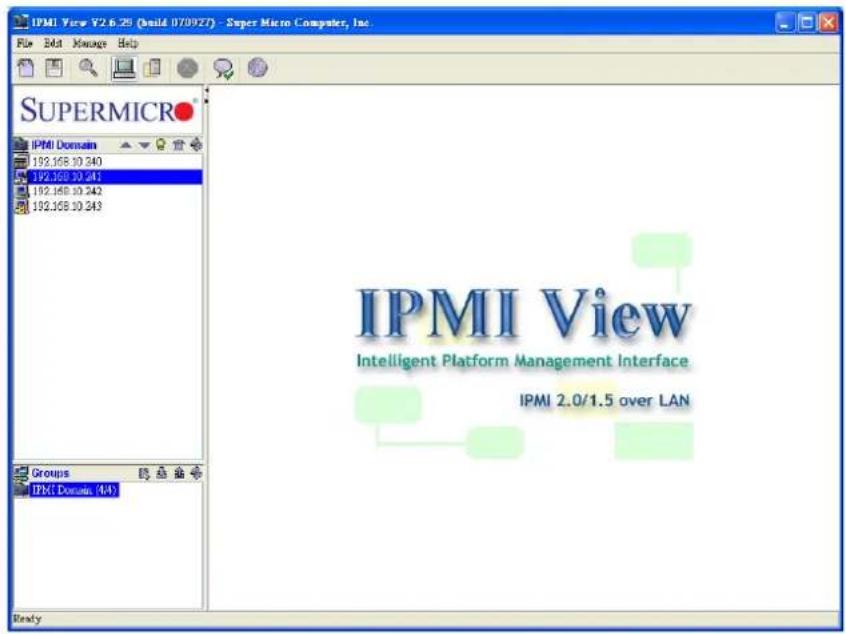846x634 pixels.
Task: Click the new/open file toolbar icon
Action: (26, 68)
